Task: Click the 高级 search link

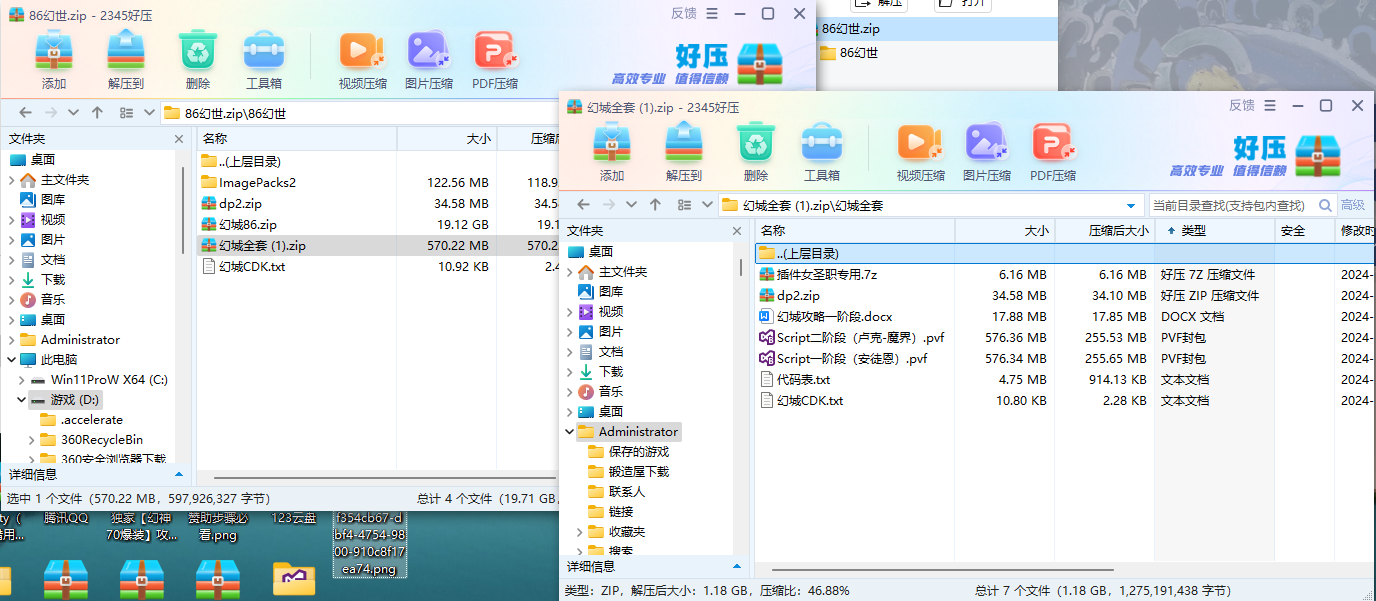Action: (x=1352, y=205)
